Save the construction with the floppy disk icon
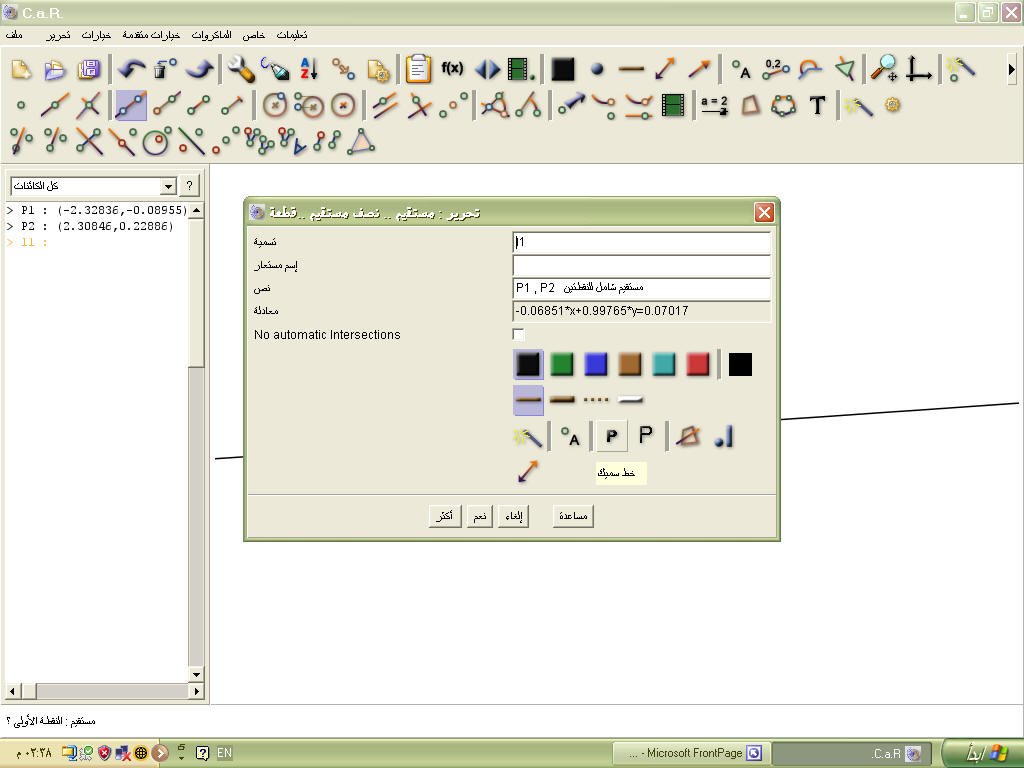 coord(89,69)
